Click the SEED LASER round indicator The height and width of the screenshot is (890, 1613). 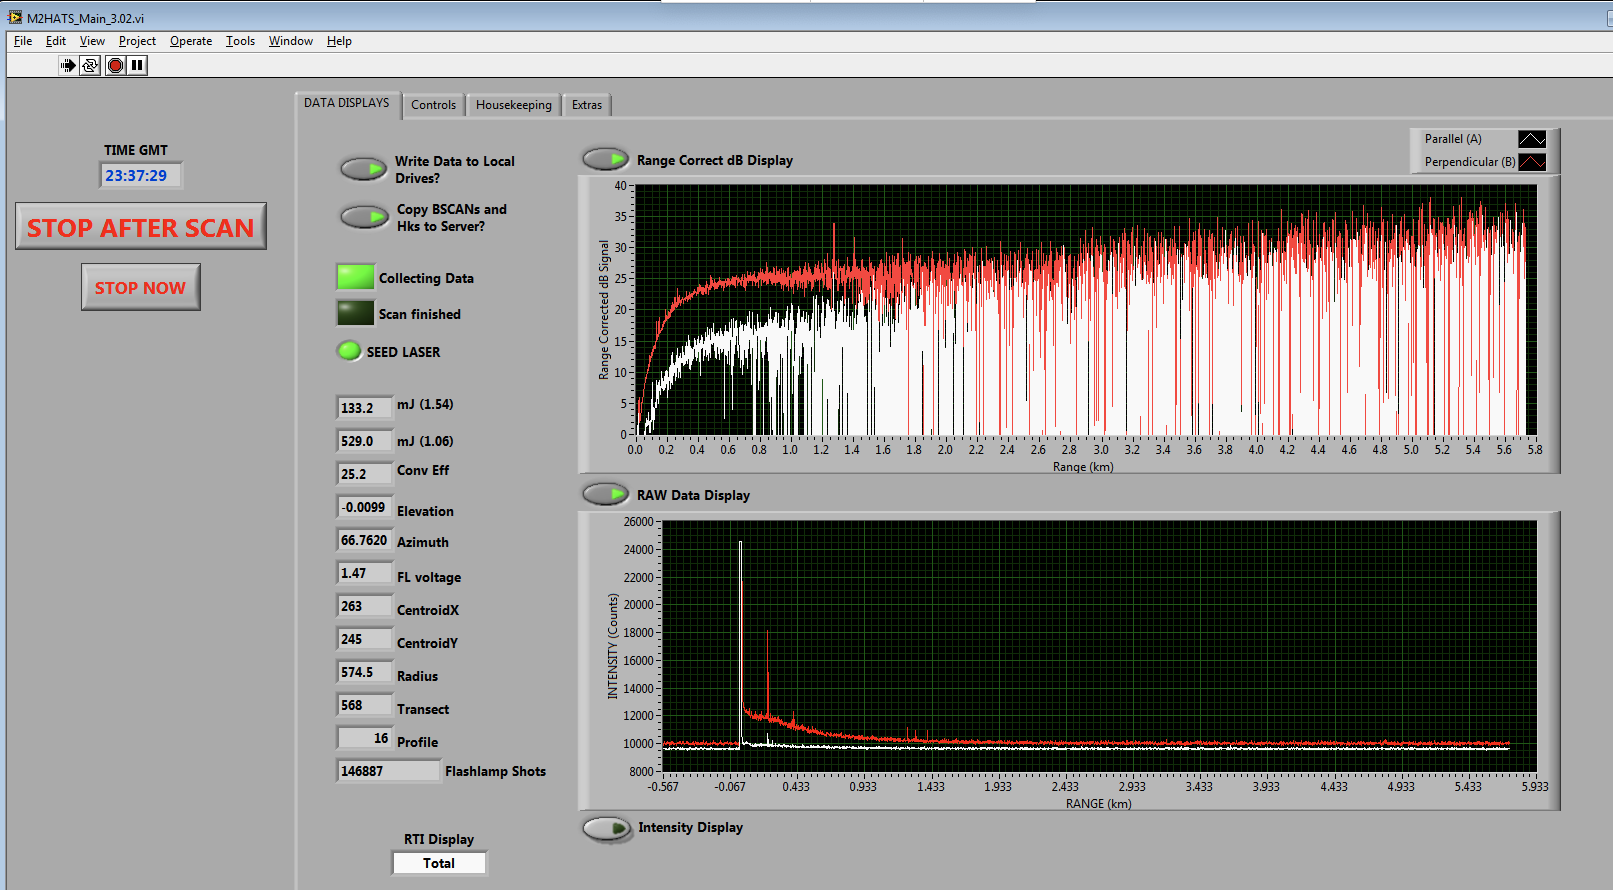tap(349, 351)
